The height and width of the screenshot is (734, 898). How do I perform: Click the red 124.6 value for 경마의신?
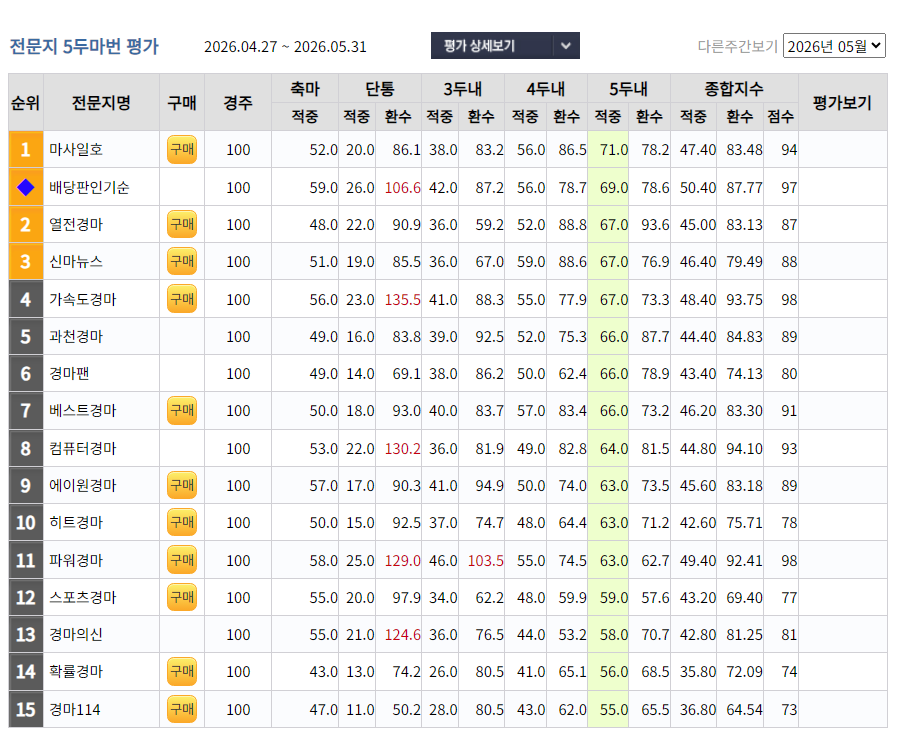[403, 635]
